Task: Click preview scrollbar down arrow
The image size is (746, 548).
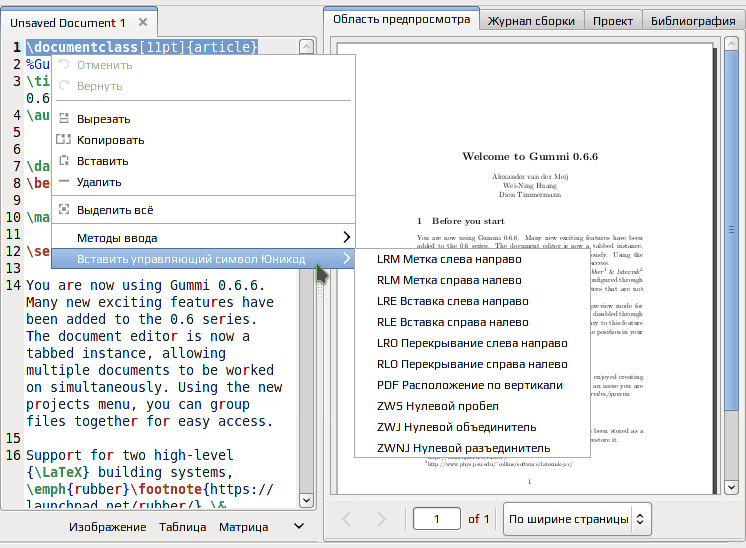Action: click(731, 487)
